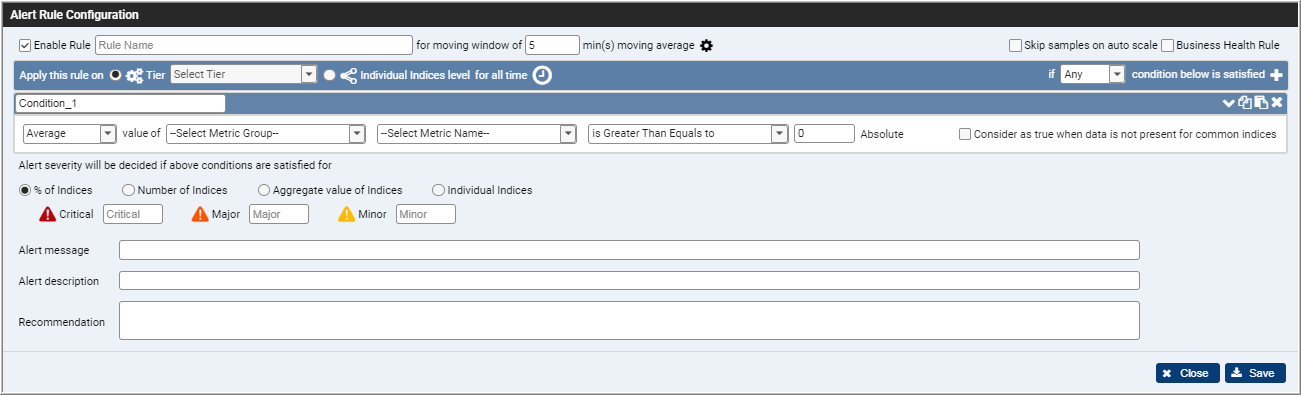The height and width of the screenshot is (395, 1301).
Task: Open moving average settings gear icon
Action: tap(706, 46)
